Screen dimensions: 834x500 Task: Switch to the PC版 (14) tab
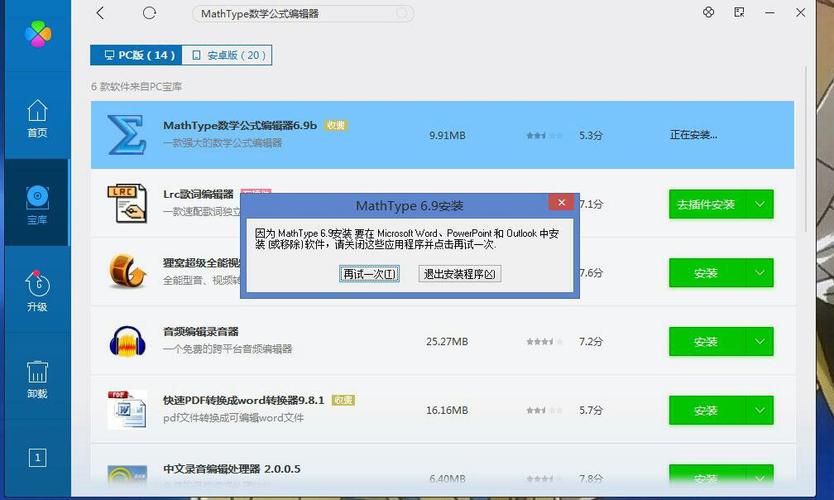[x=136, y=55]
